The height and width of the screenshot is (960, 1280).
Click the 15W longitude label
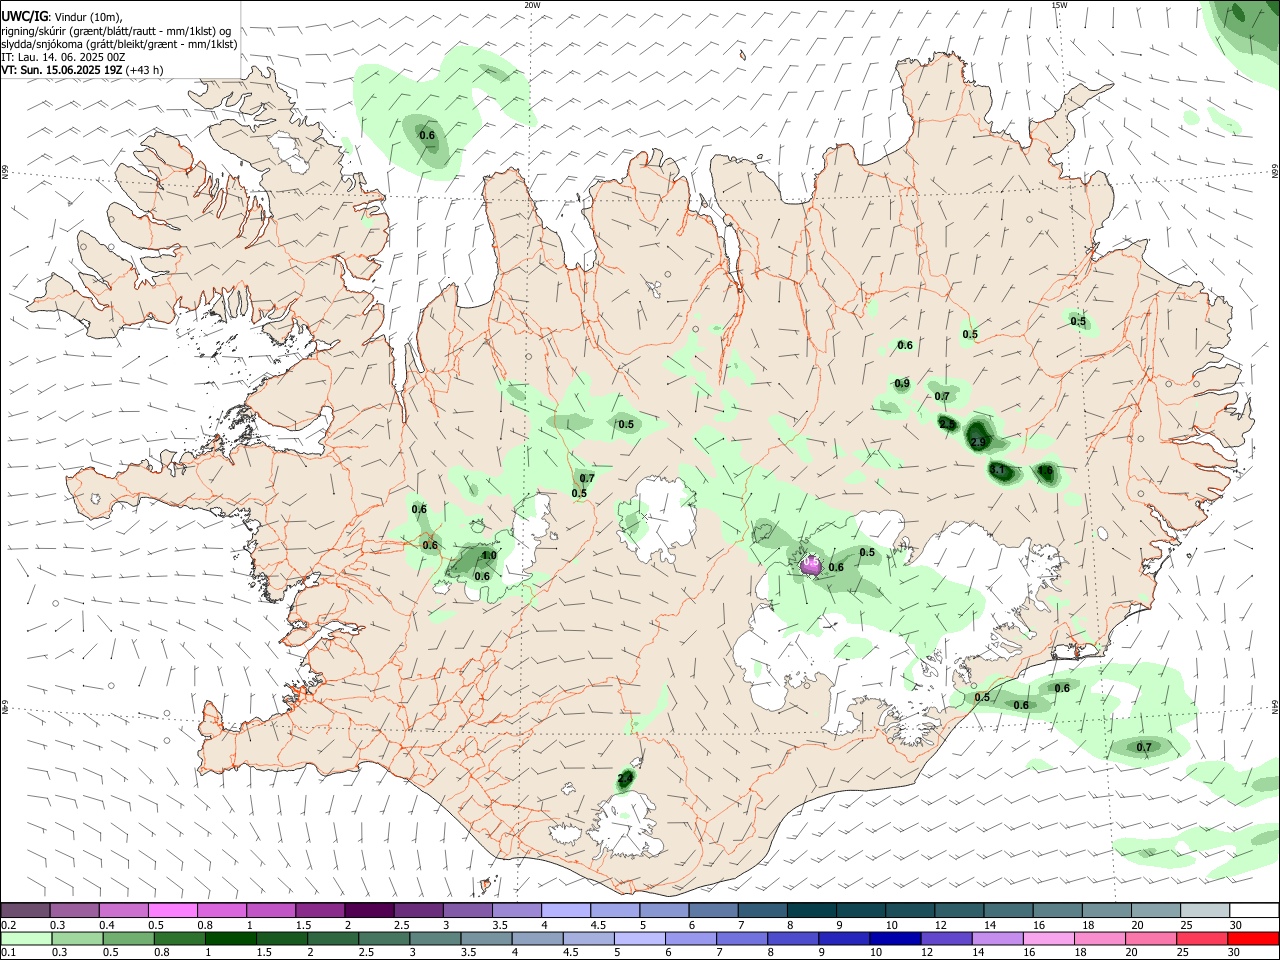point(1059,5)
